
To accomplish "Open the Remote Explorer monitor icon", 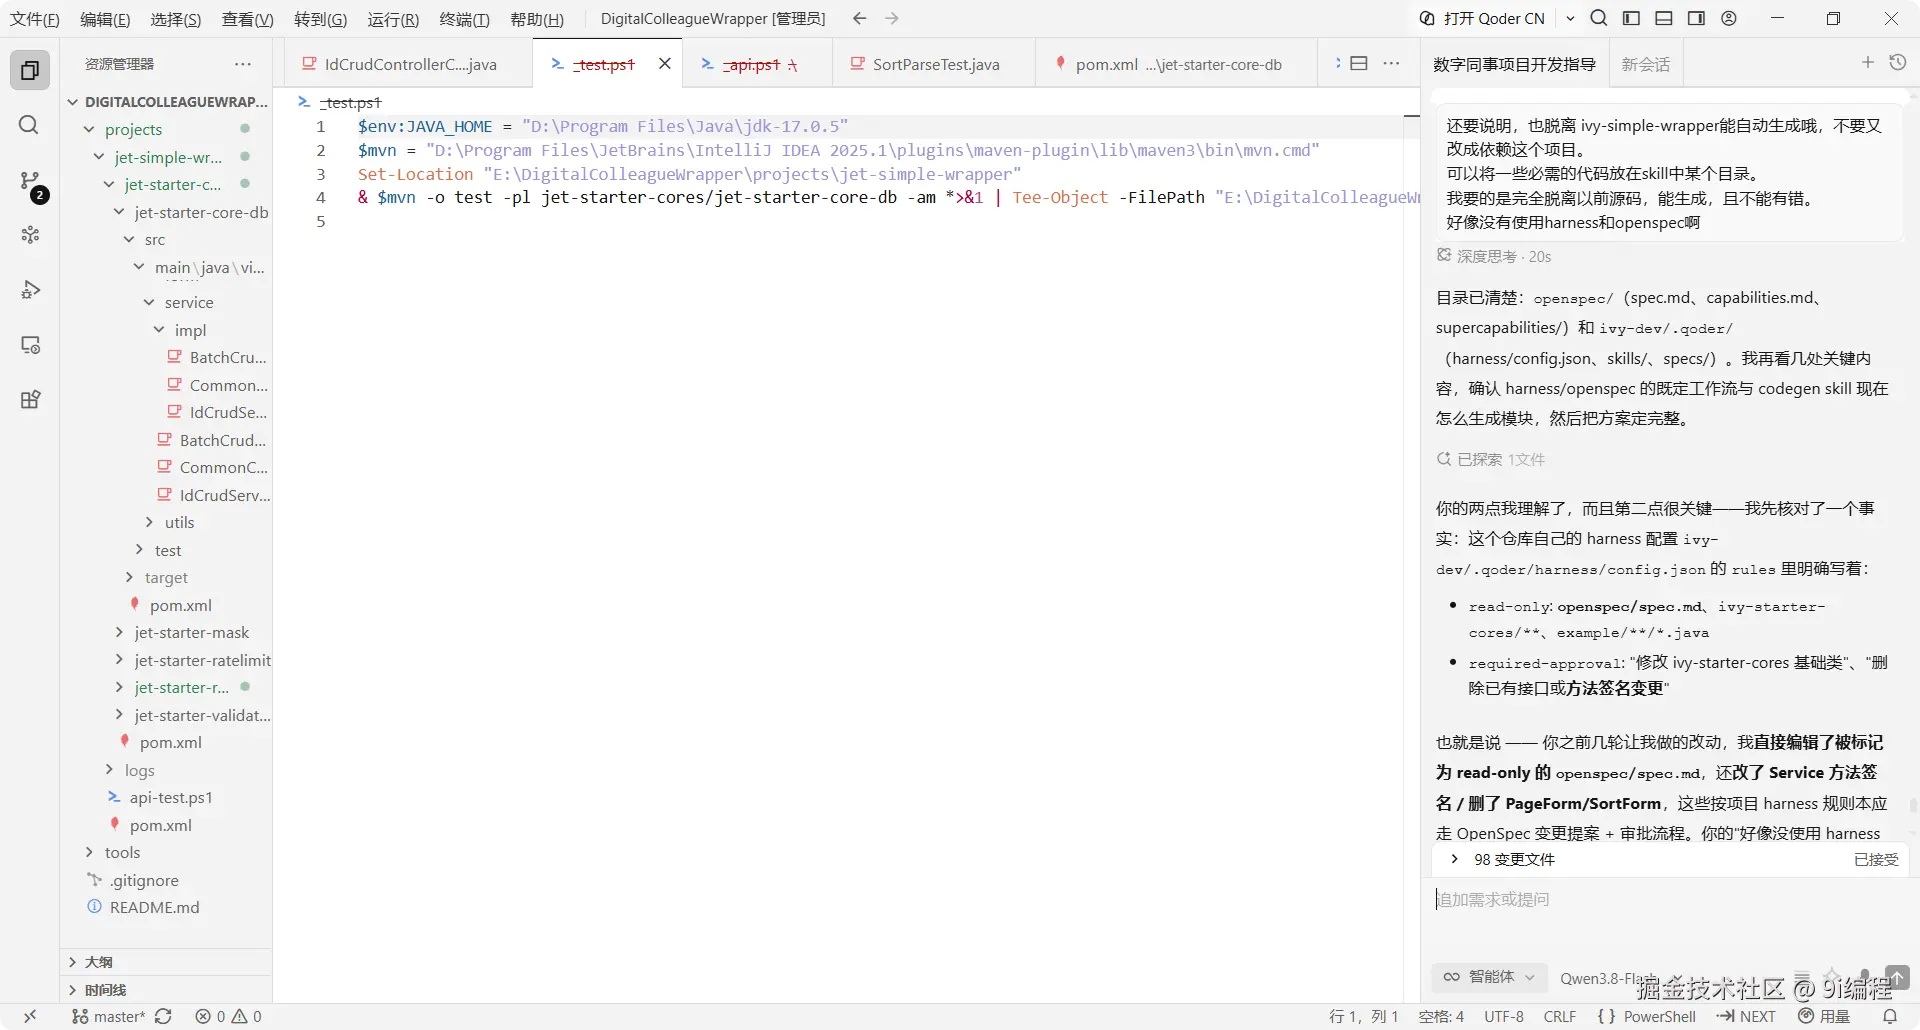I will pos(30,345).
